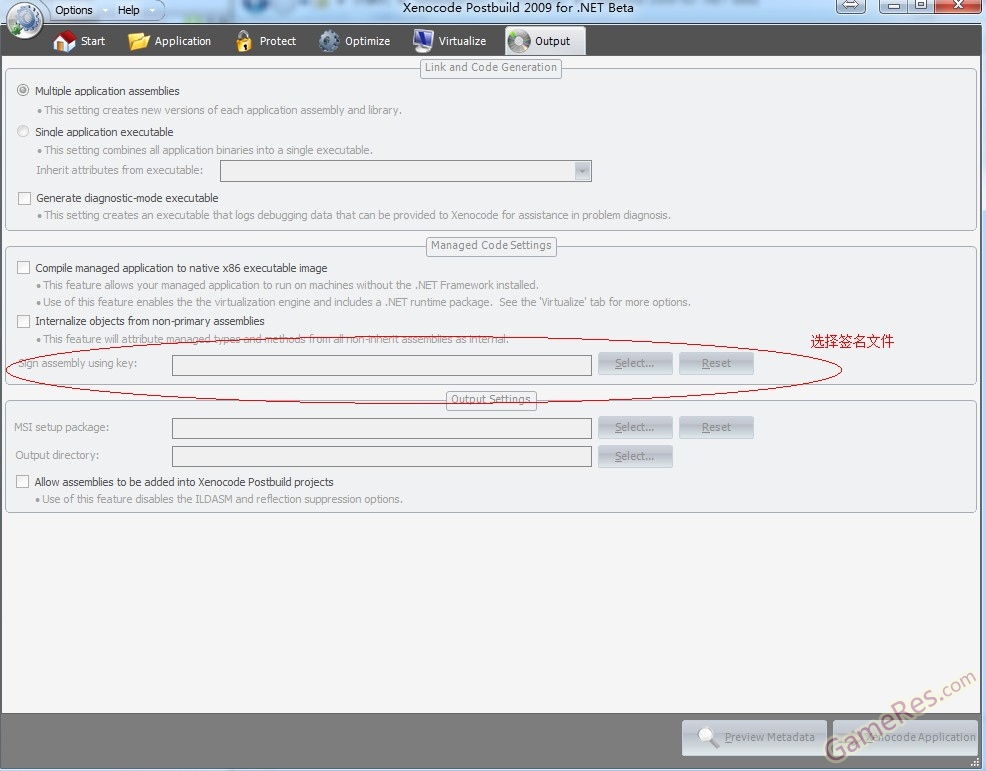986x771 pixels.
Task: Select Single application executable option
Action: click(x=23, y=131)
